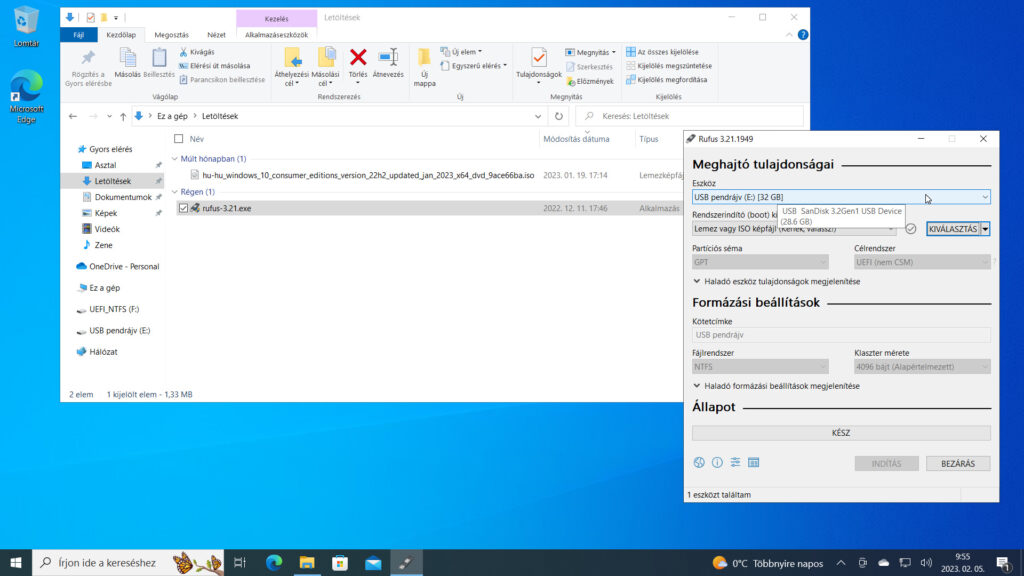Uncheck the rufus-3.21.exe checkbox
Viewport: 1024px width, 576px height.
point(183,208)
